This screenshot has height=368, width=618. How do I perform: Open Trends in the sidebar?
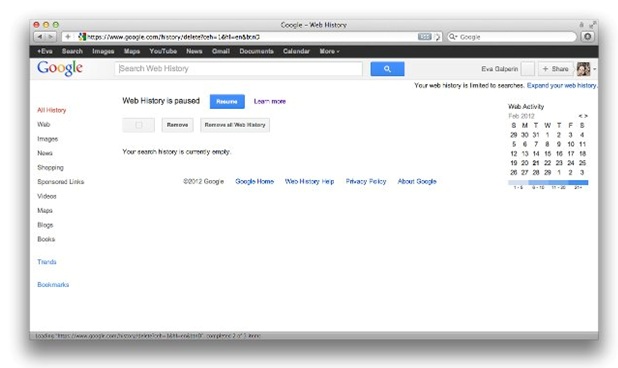(47, 262)
